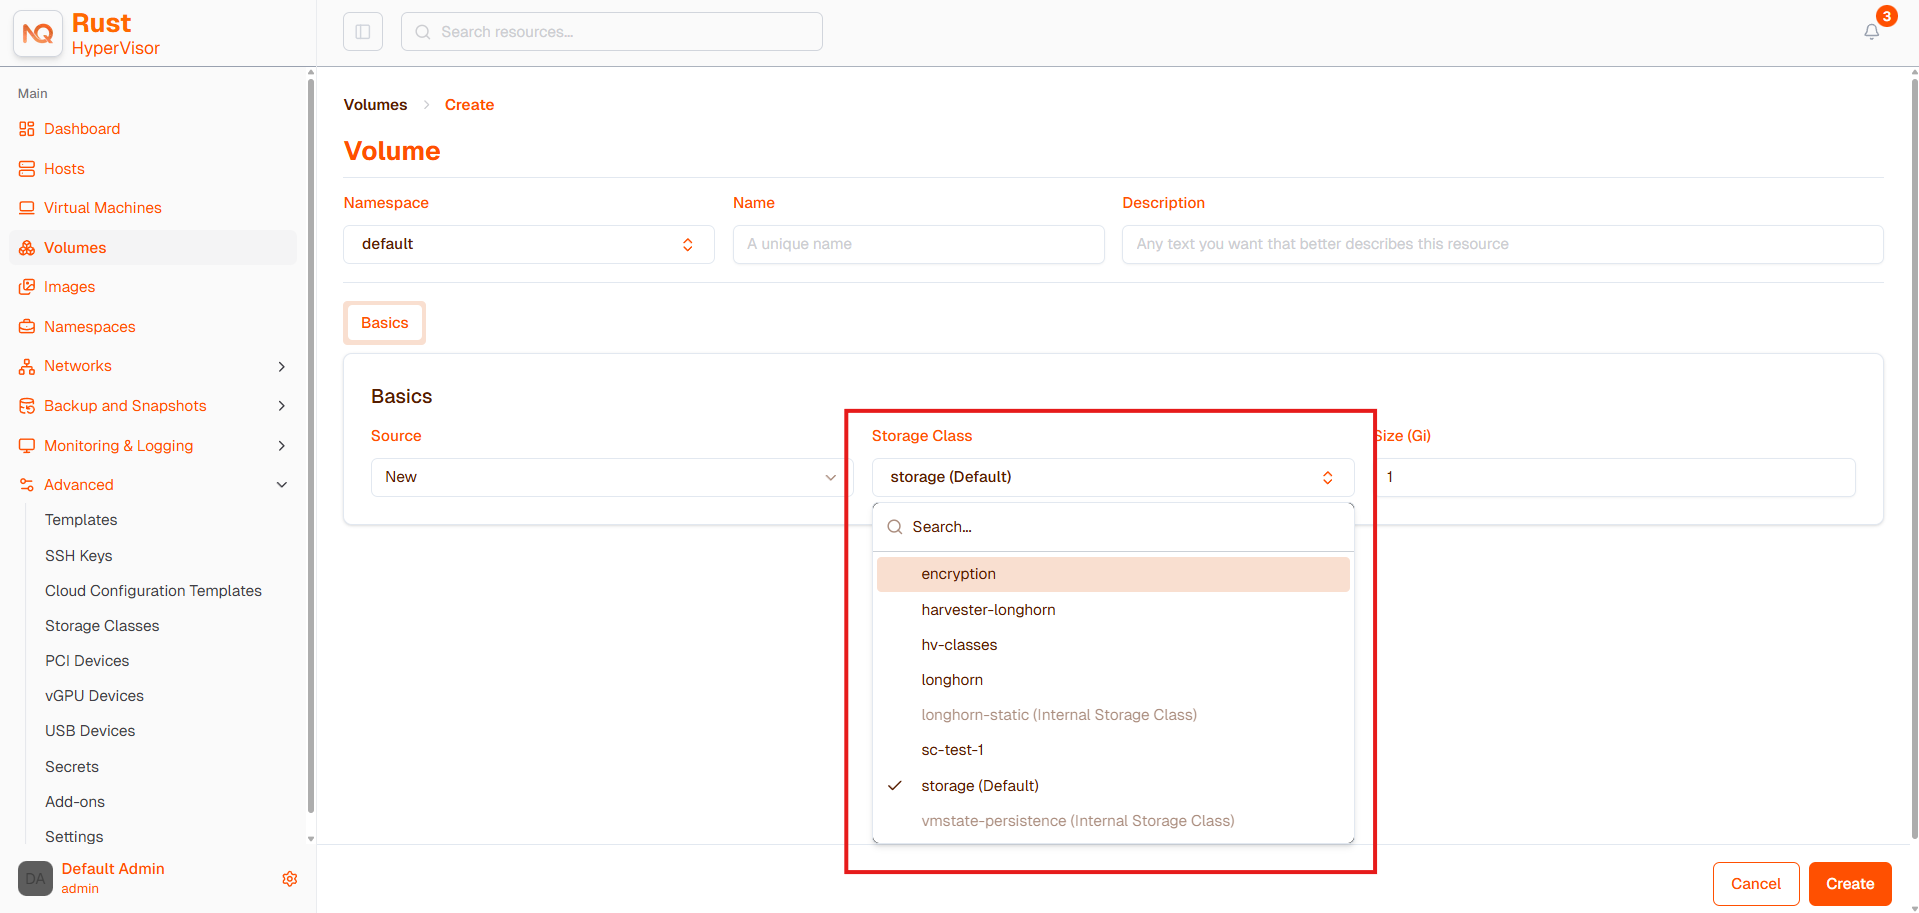
Task: Open Storage Classes in sidebar menu
Action: pyautogui.click(x=102, y=626)
